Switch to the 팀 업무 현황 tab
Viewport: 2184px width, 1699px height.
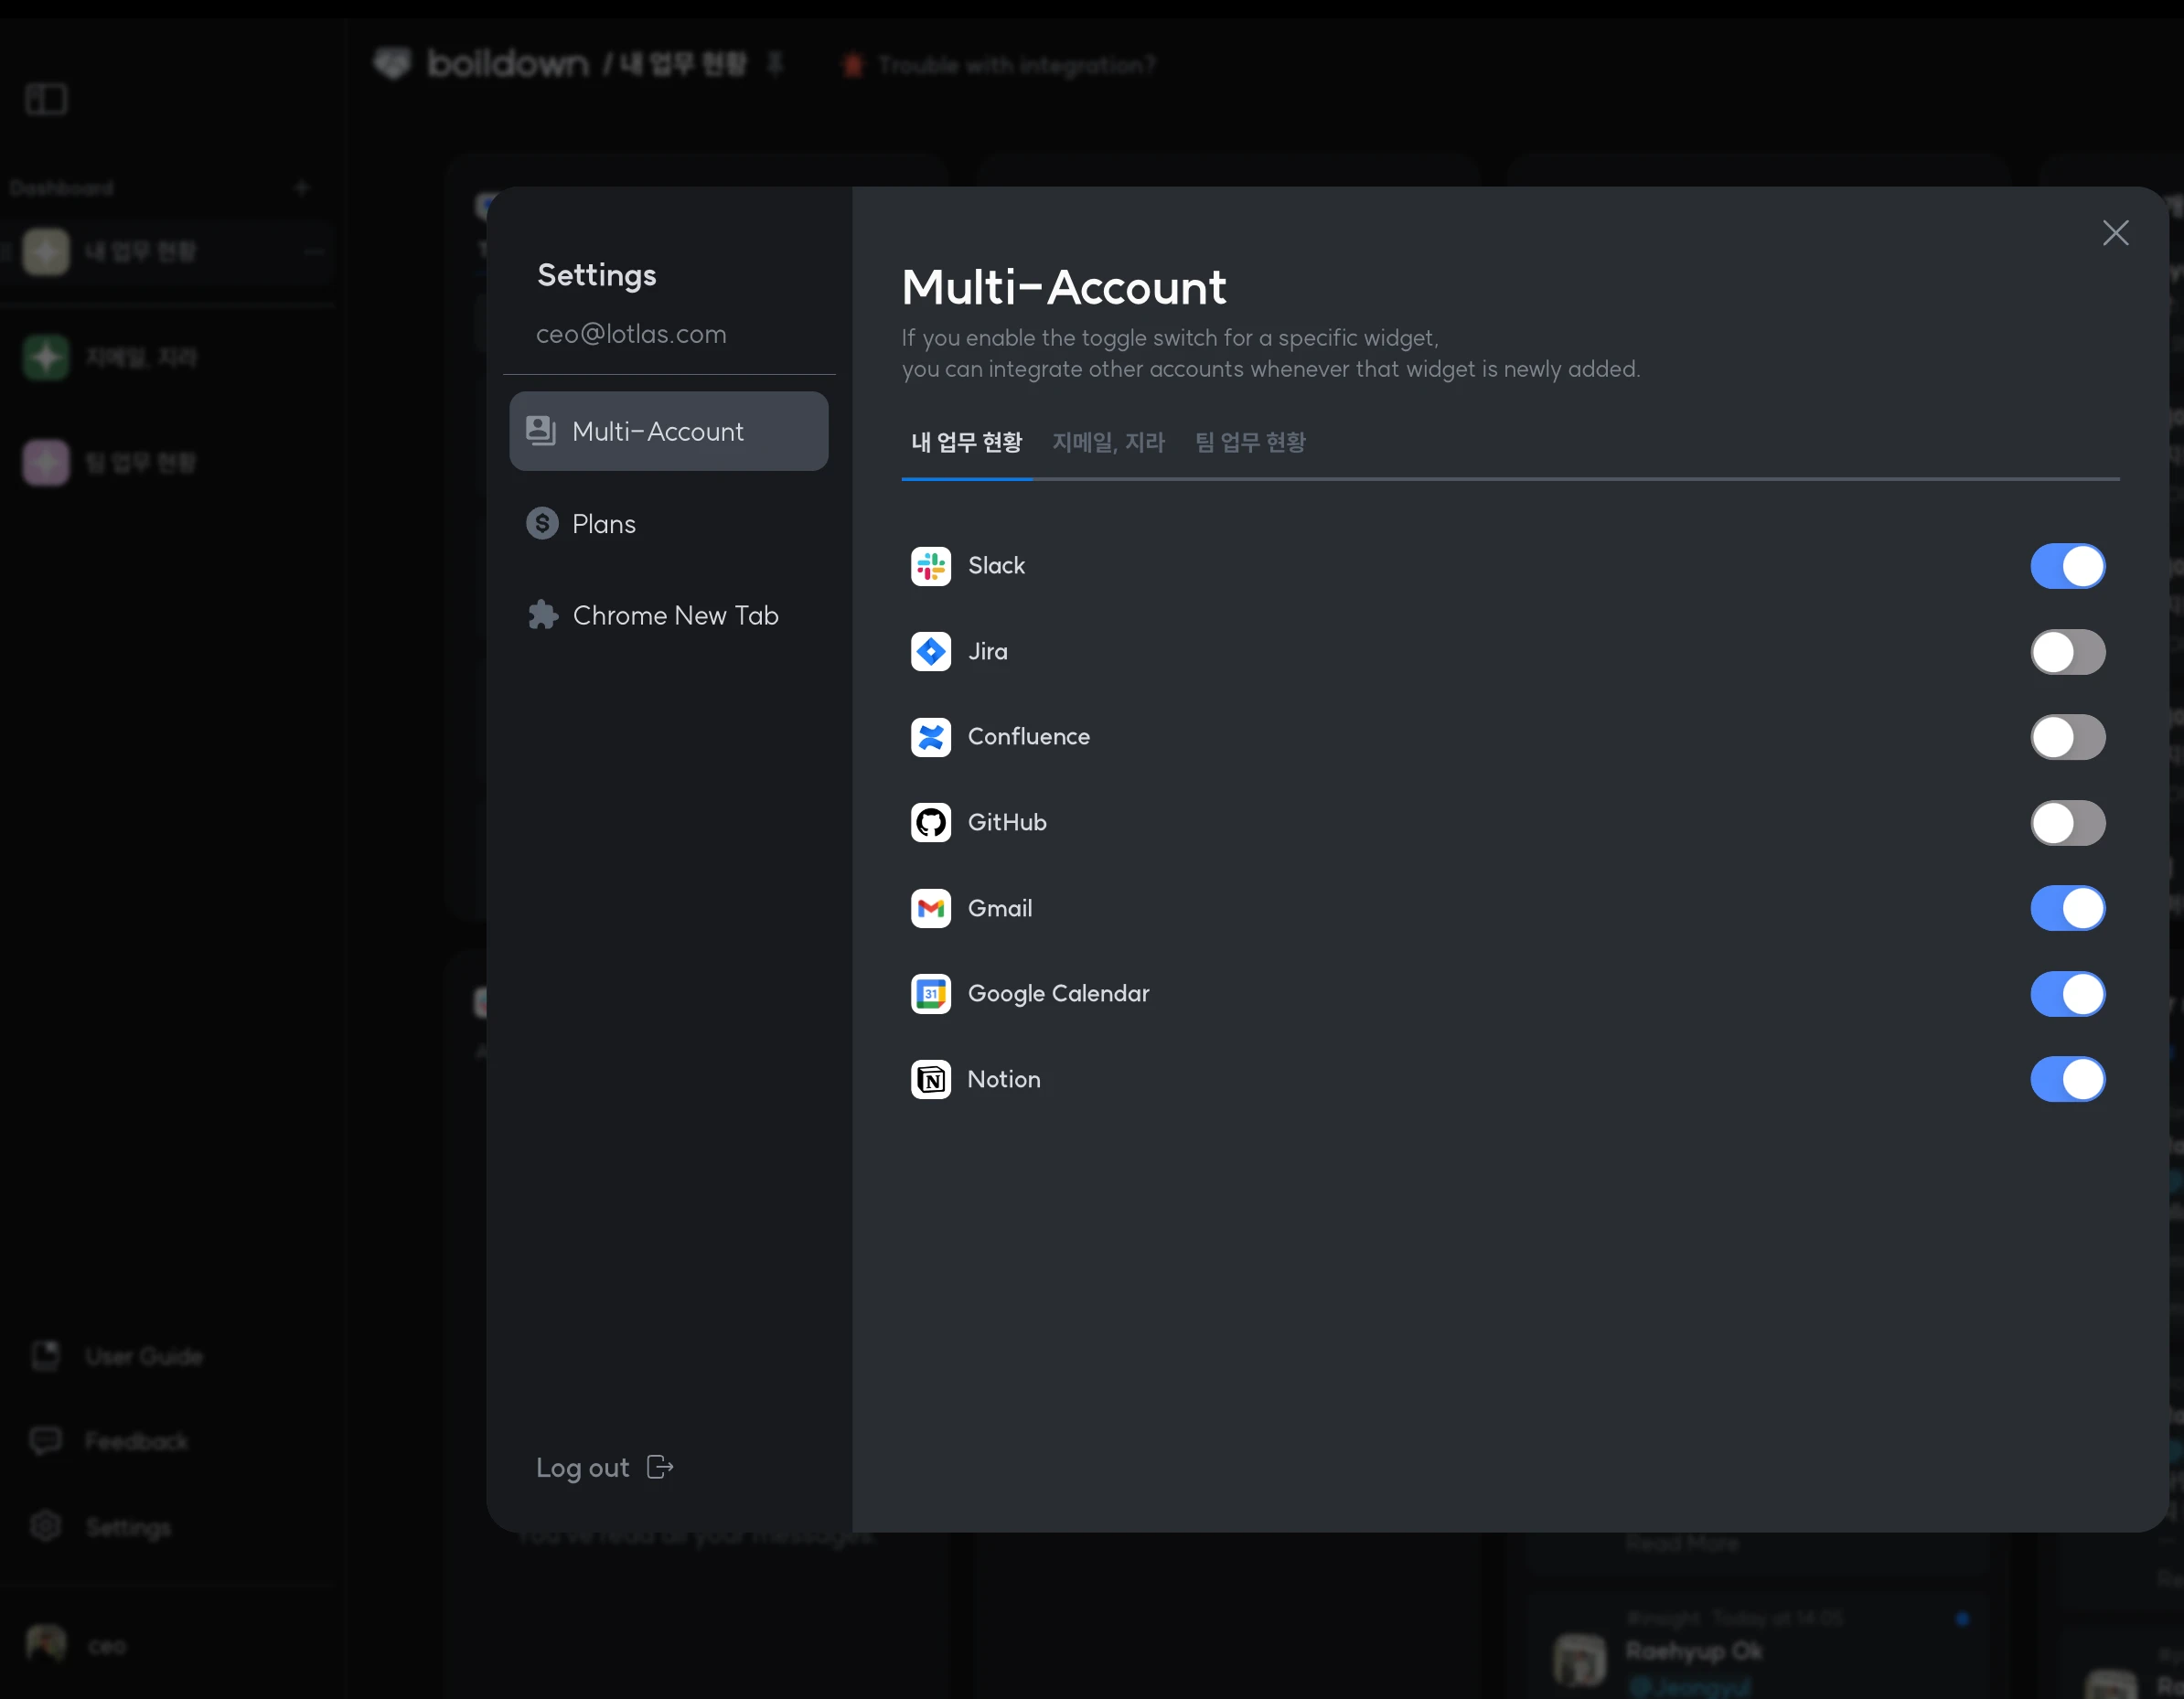1250,442
